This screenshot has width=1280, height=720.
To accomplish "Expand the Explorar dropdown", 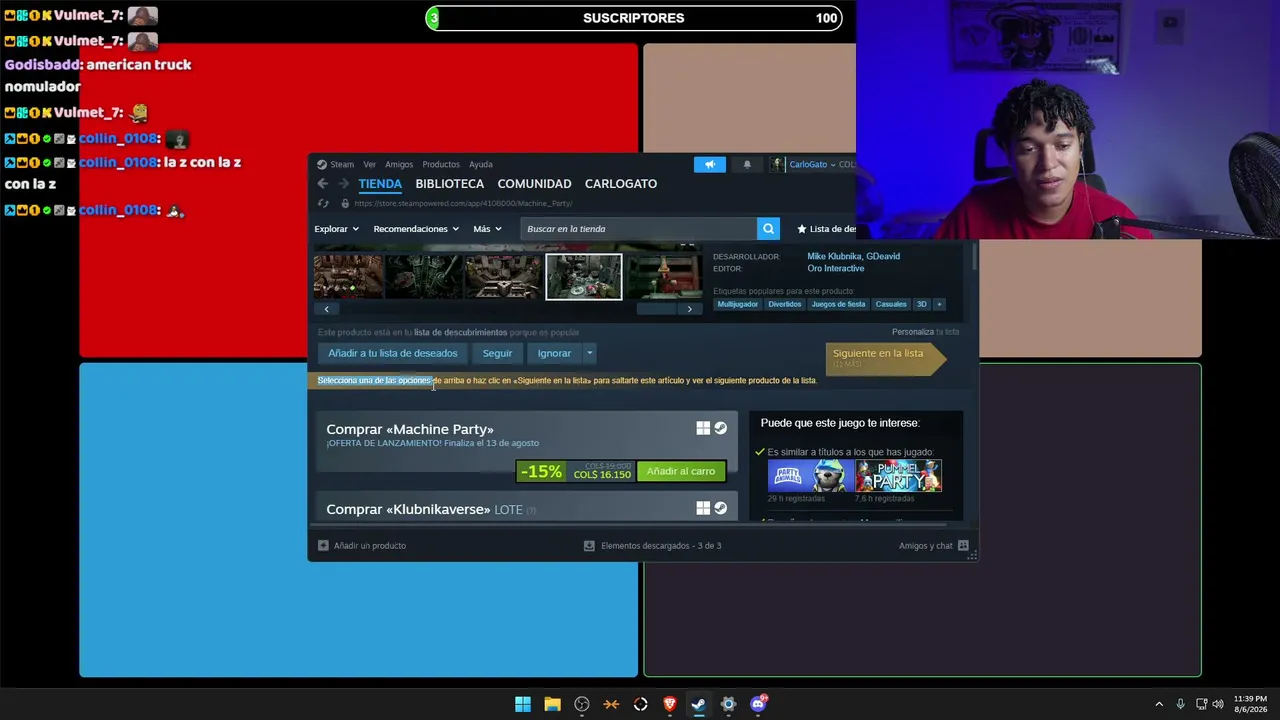I will (x=336, y=229).
